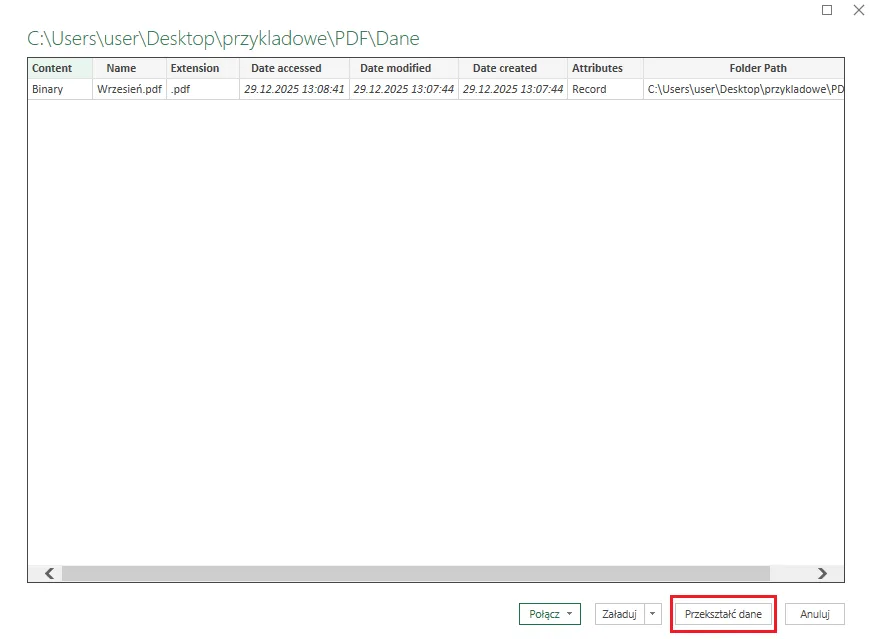The width and height of the screenshot is (869, 639).
Task: Open the Połącz dropdown menu
Action: 550,614
